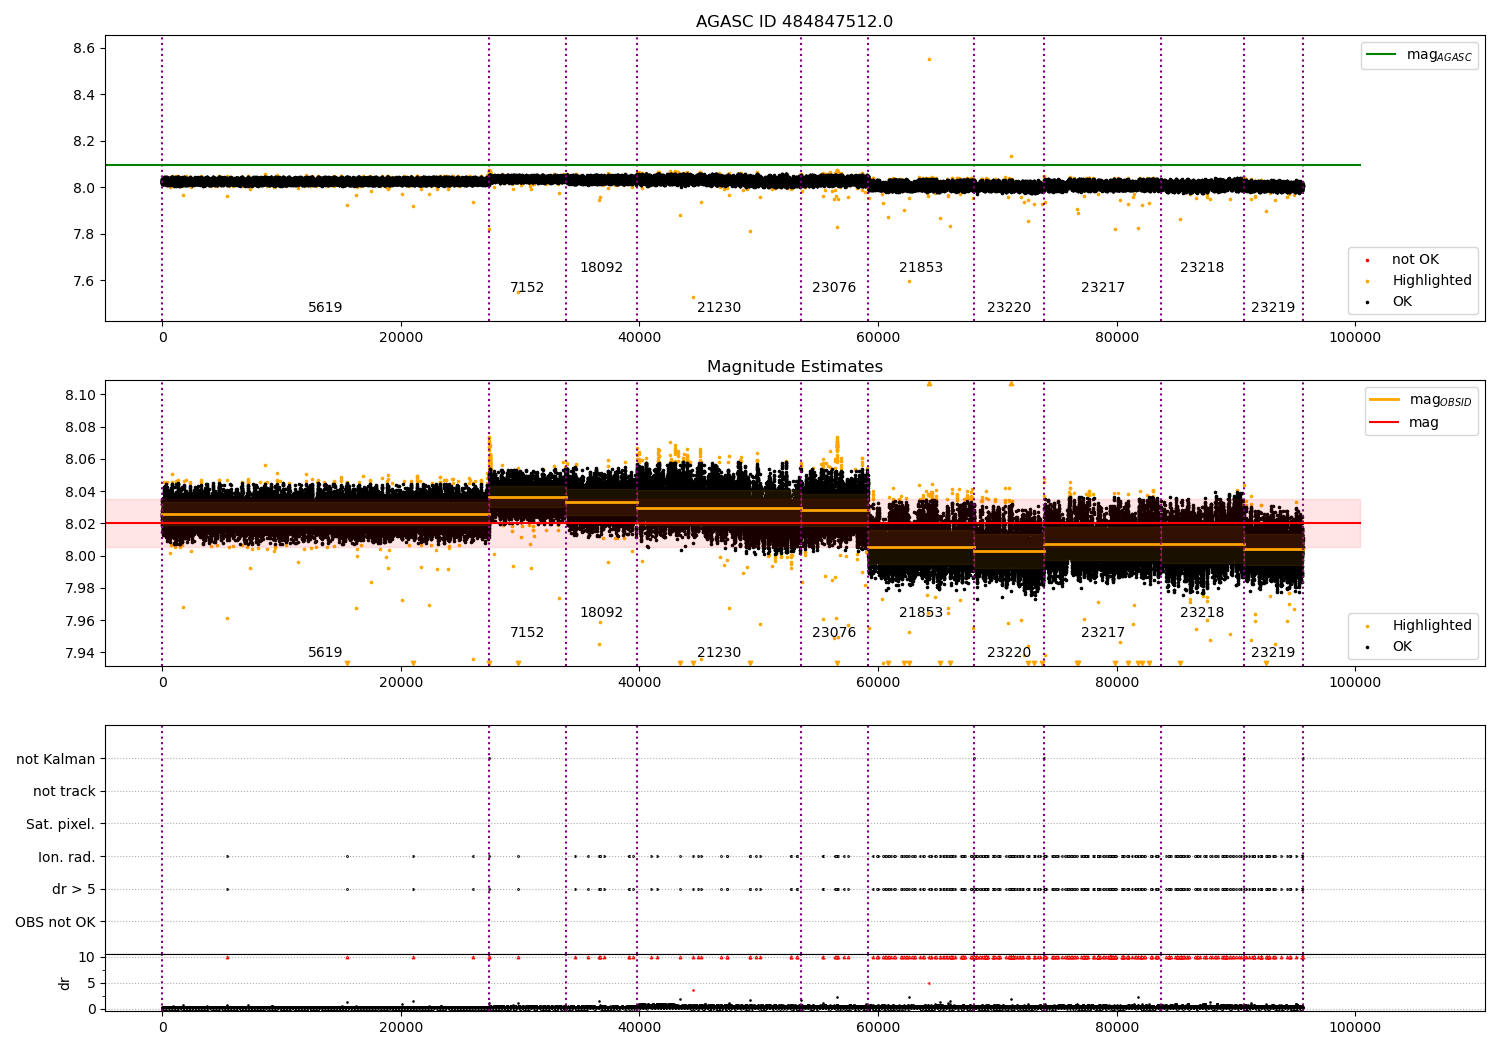The image size is (1500, 1050).
Task: Click OBSID label 7152 in the Magnitude Estimates plot
Action: tap(527, 633)
